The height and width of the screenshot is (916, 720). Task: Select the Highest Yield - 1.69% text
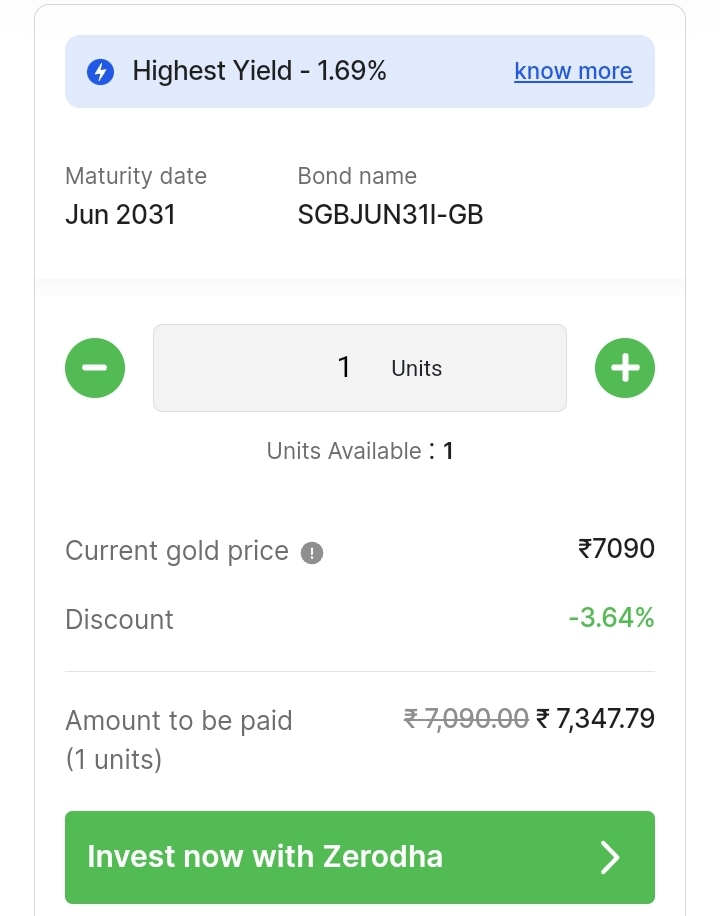(x=259, y=71)
